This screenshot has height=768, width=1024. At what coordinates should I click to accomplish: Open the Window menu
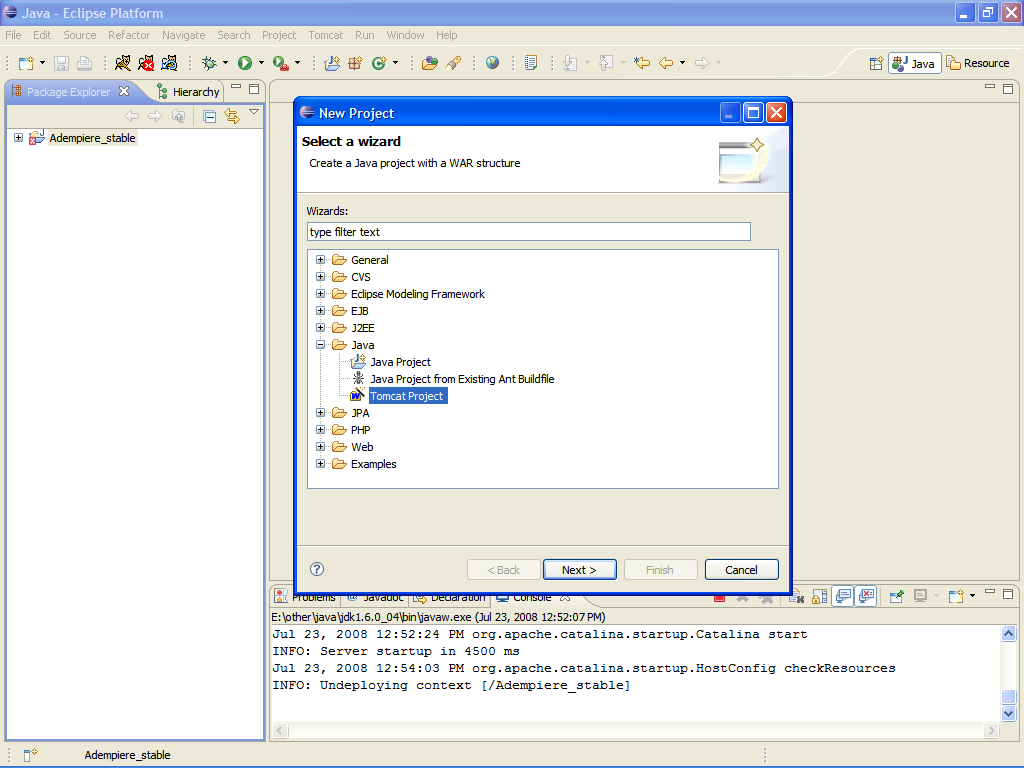(405, 35)
